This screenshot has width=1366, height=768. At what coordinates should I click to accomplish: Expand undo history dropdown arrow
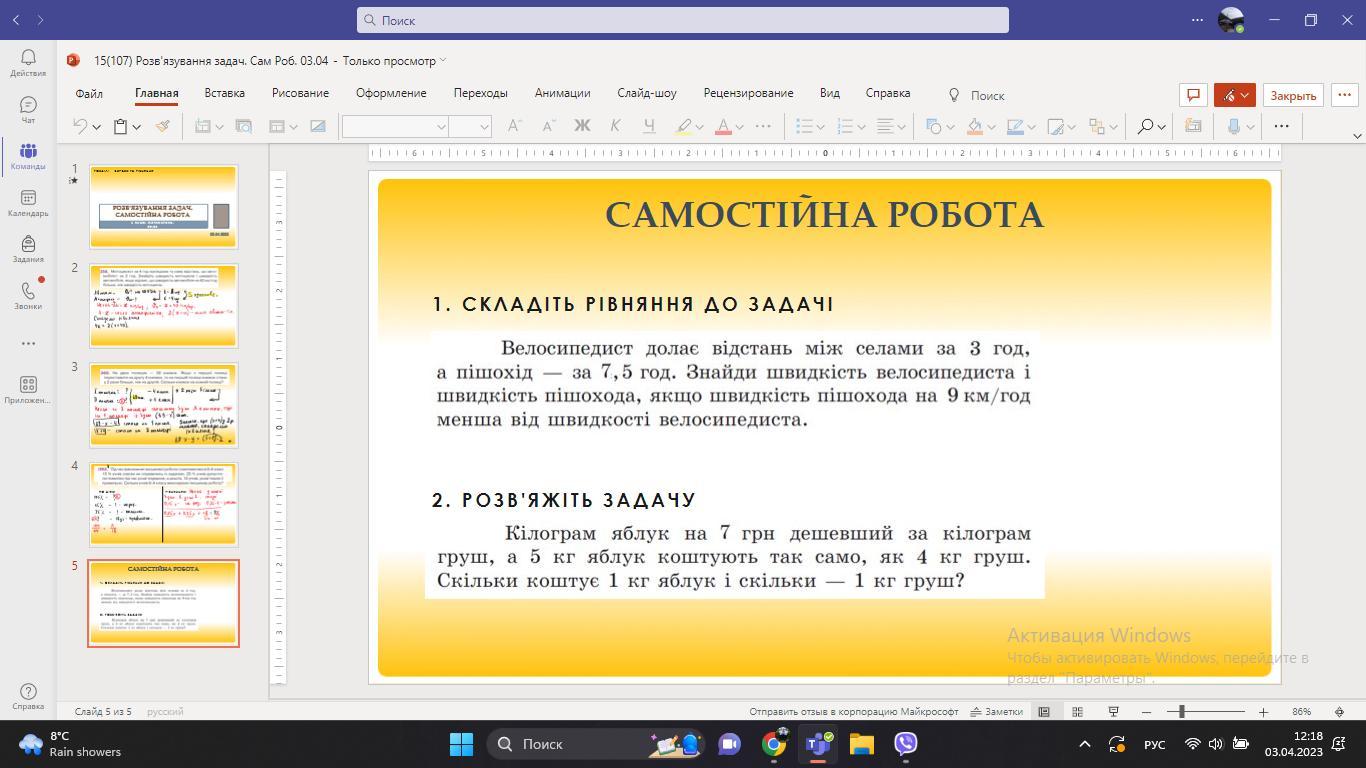coord(96,127)
